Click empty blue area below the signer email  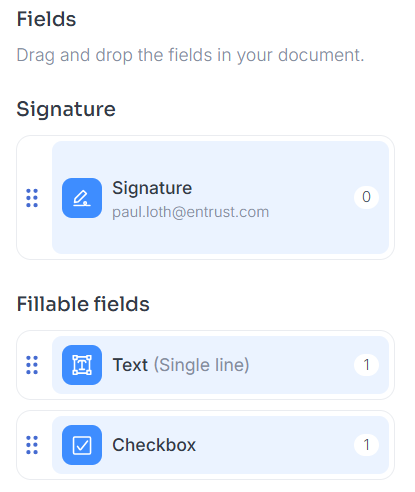coord(220,238)
